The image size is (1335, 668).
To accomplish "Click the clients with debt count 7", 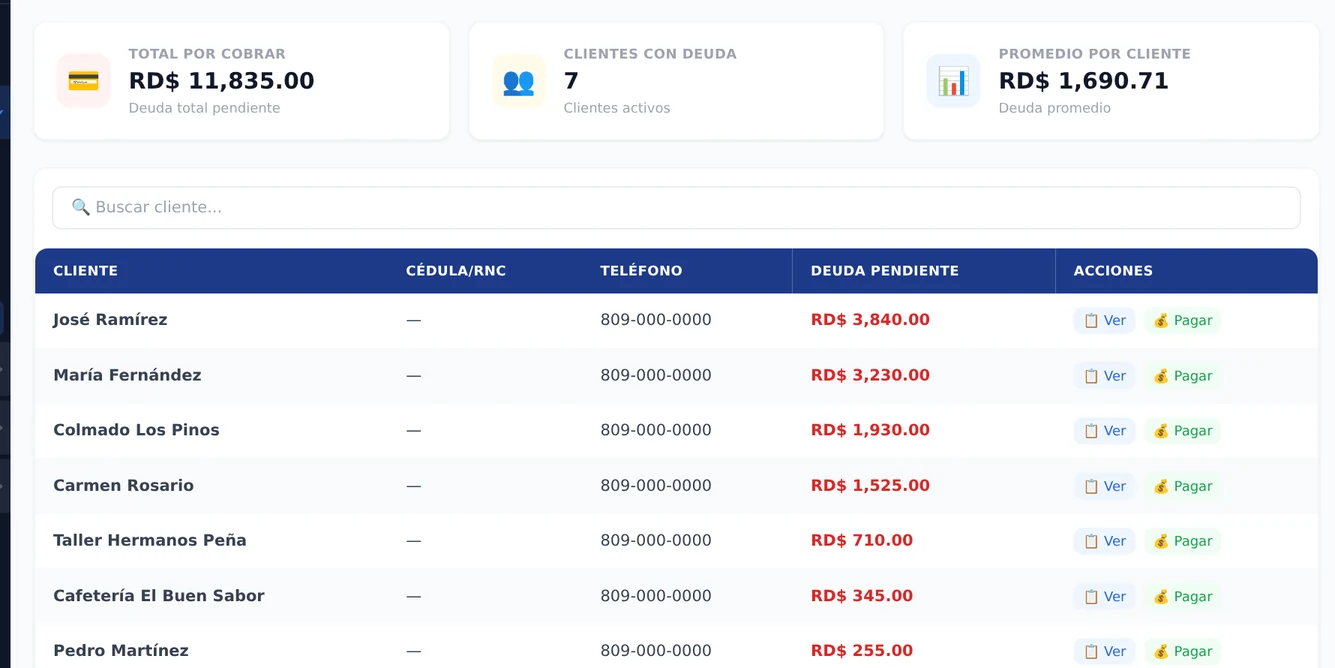I will click(x=571, y=81).
